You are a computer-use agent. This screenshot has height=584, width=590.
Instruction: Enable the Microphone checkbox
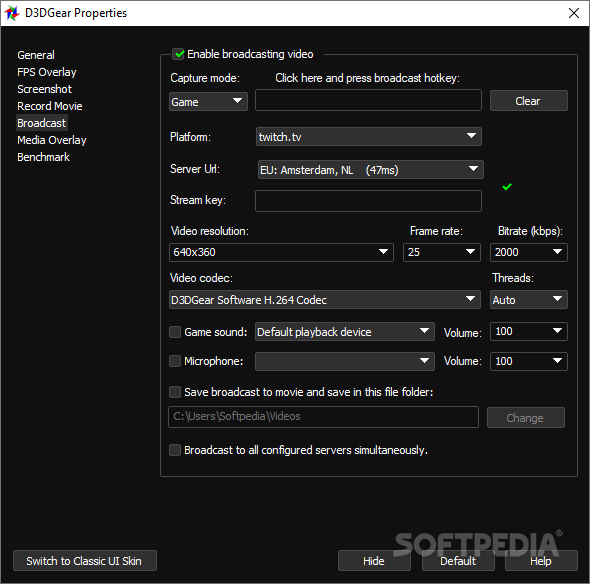pos(175,361)
